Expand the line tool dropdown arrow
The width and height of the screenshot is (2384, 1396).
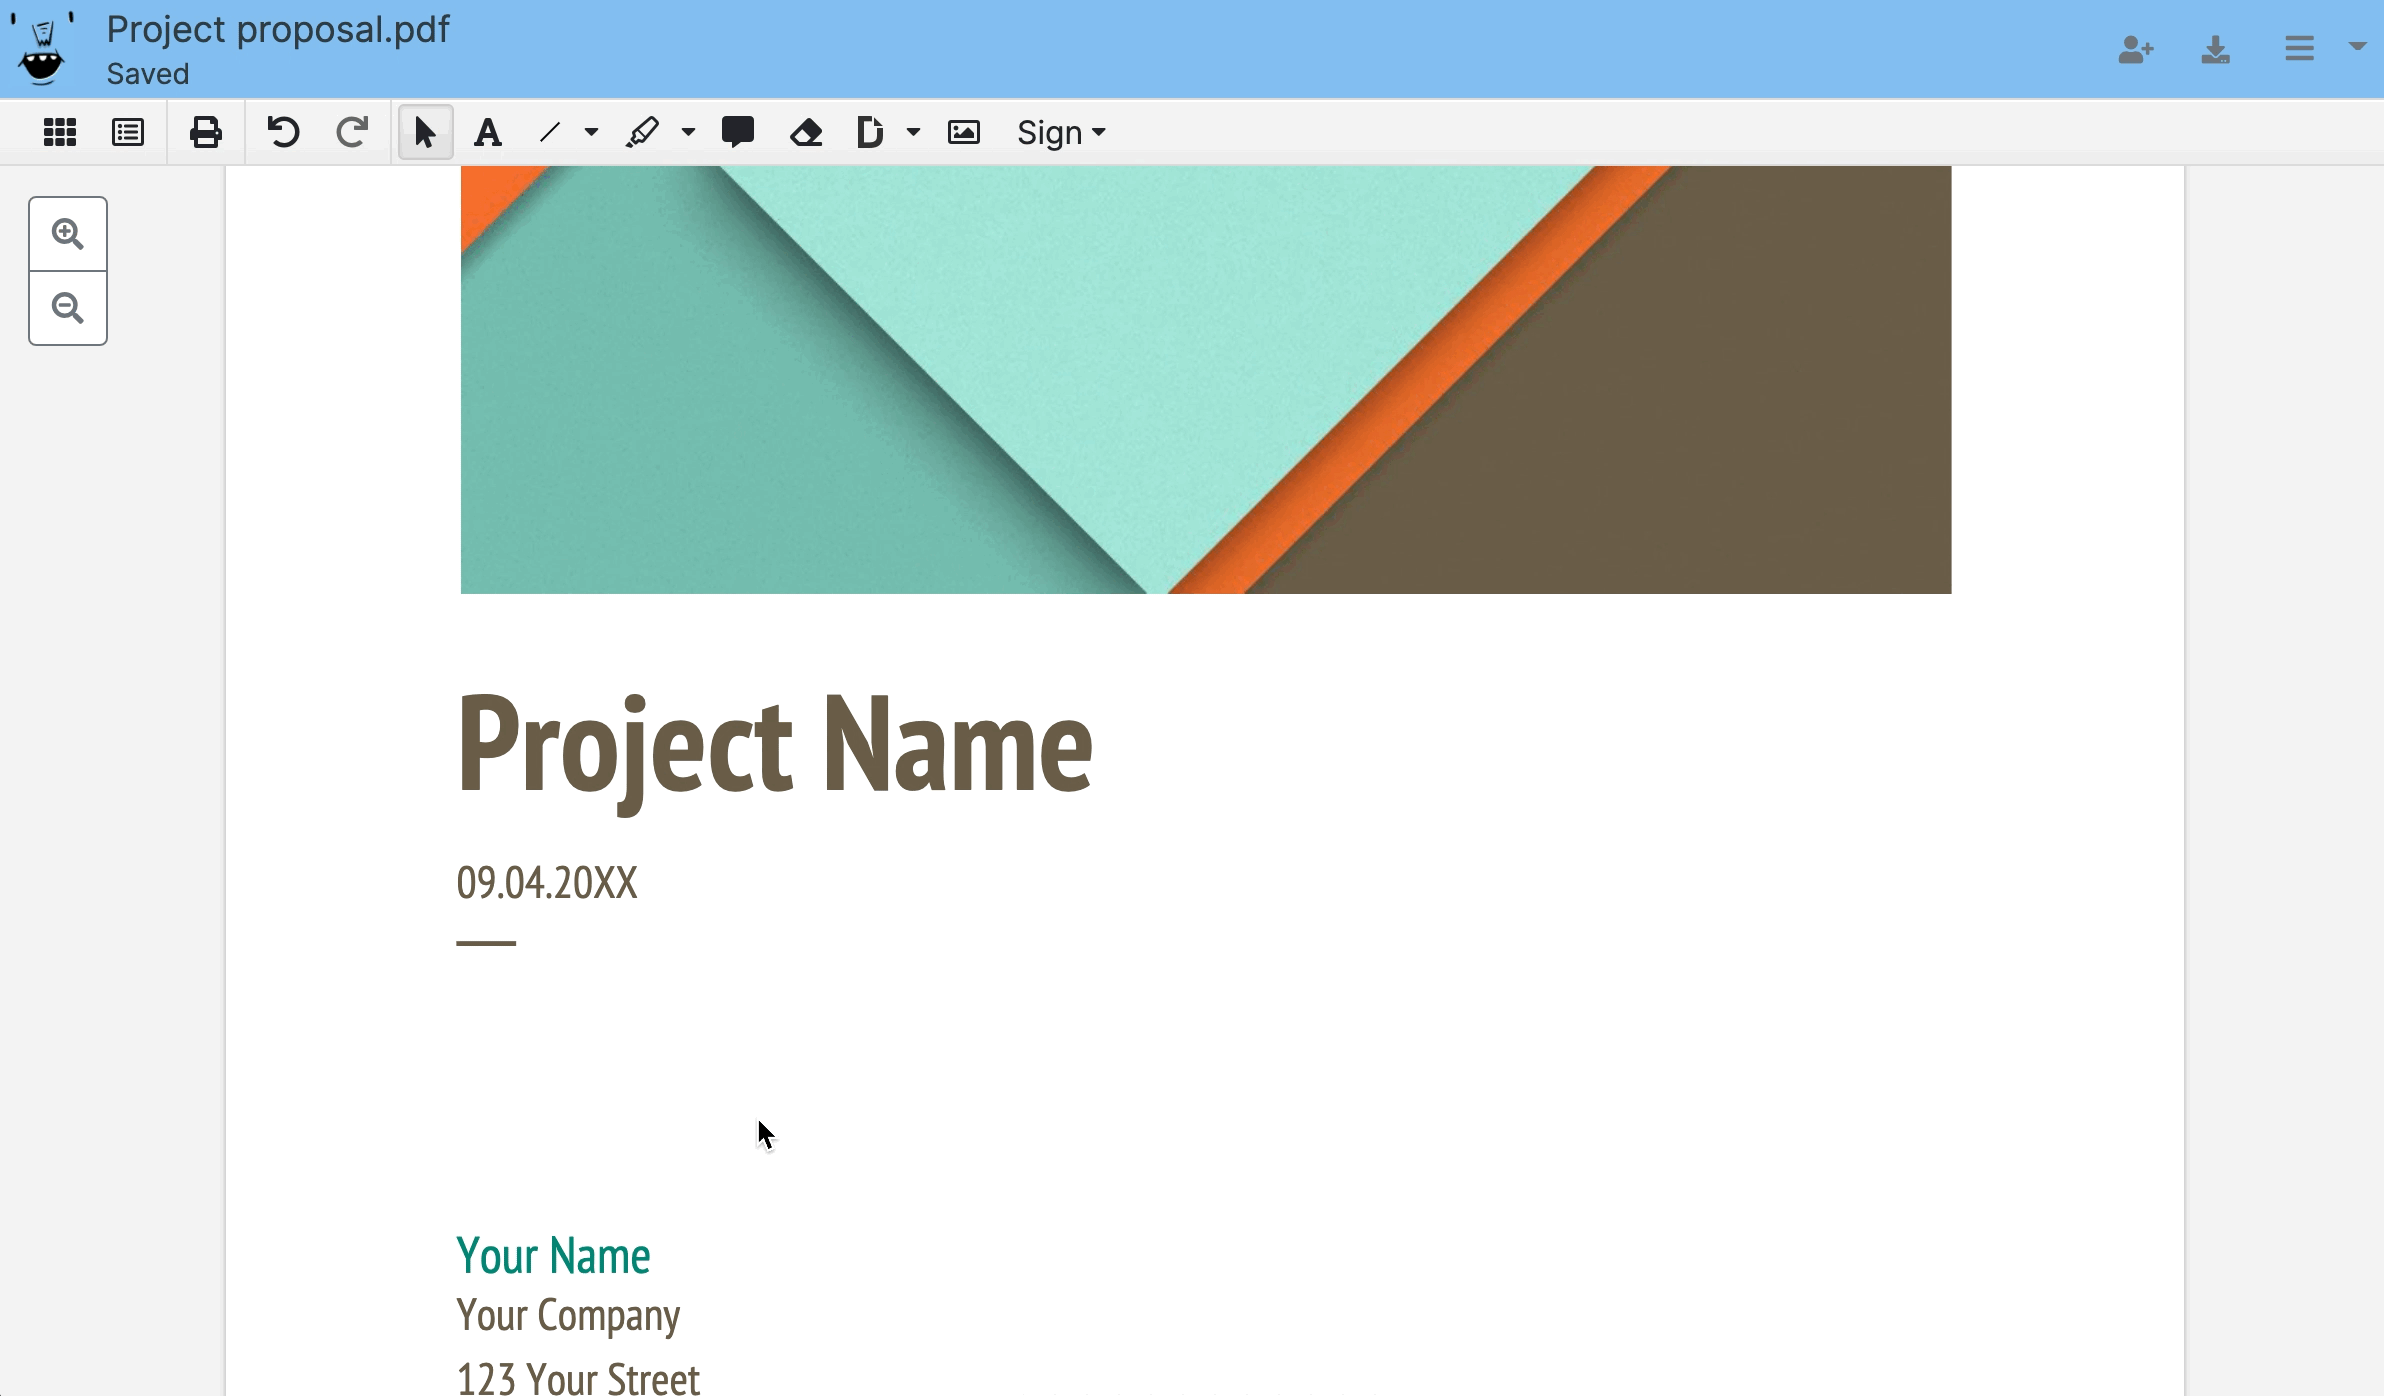point(591,132)
